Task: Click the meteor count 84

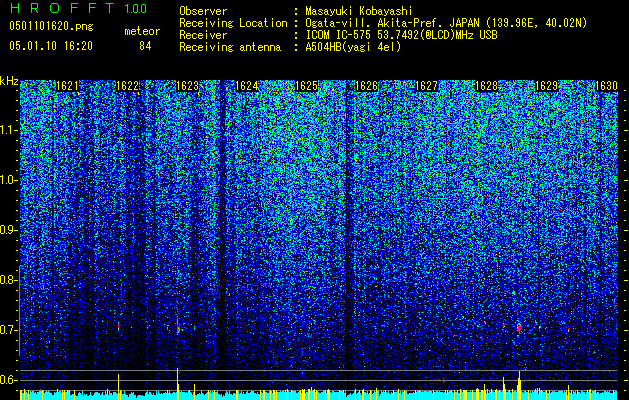Action: 145,46
